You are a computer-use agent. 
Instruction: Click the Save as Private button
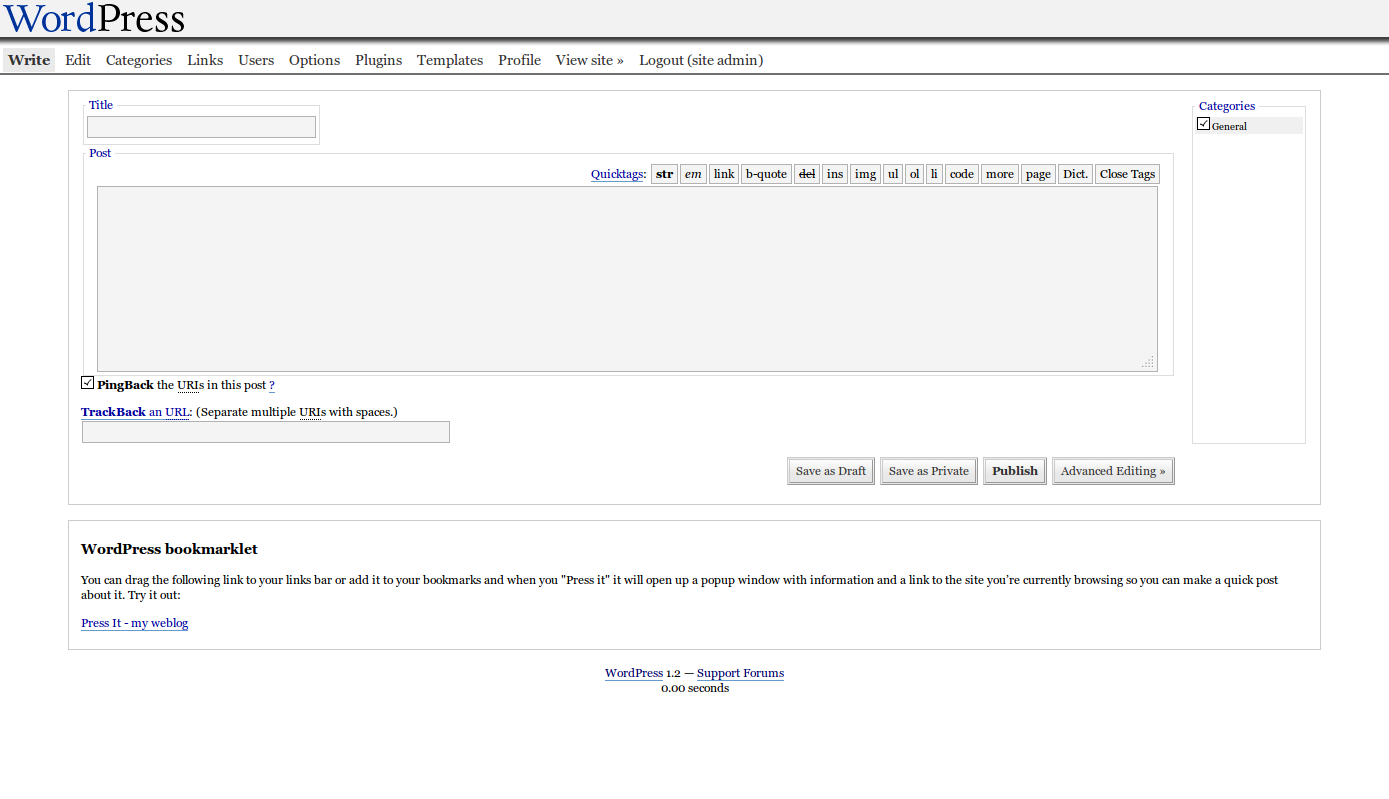(x=929, y=471)
